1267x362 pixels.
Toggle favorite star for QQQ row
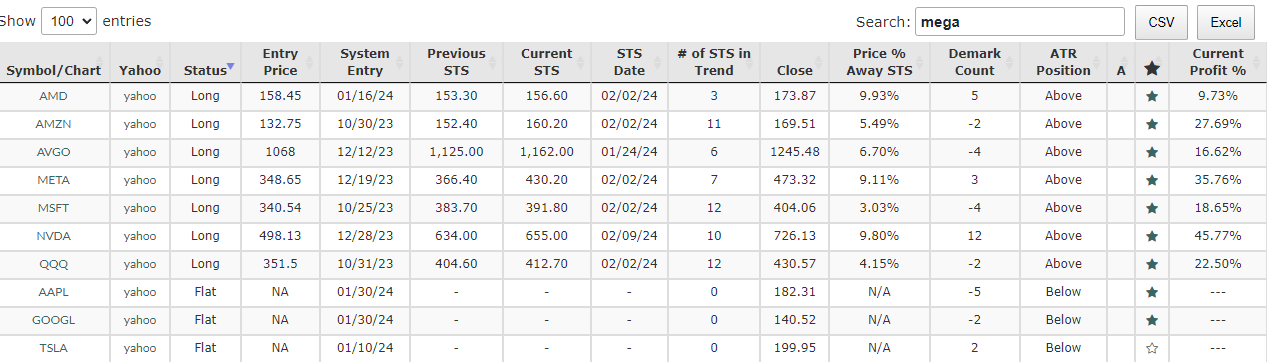click(x=1152, y=264)
